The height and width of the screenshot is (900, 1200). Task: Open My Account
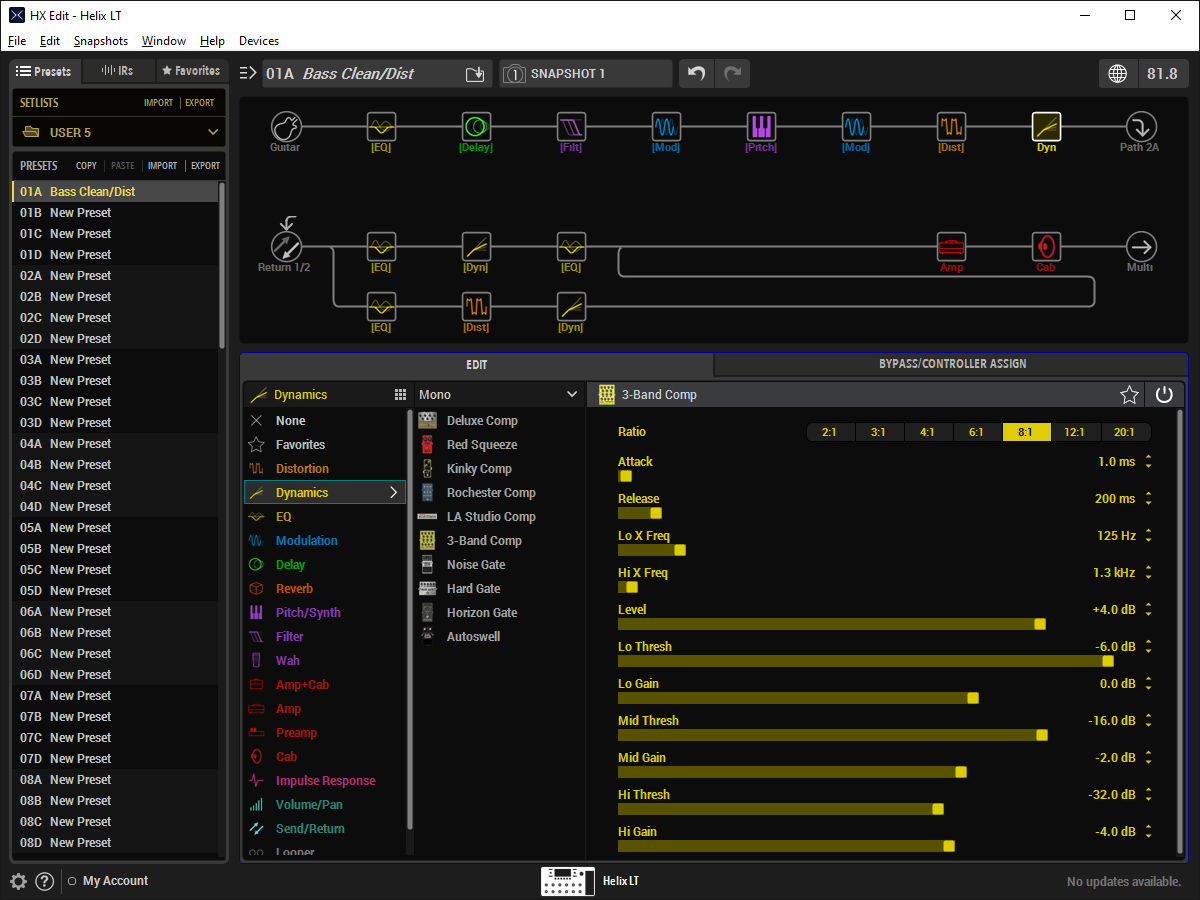[x=115, y=881]
